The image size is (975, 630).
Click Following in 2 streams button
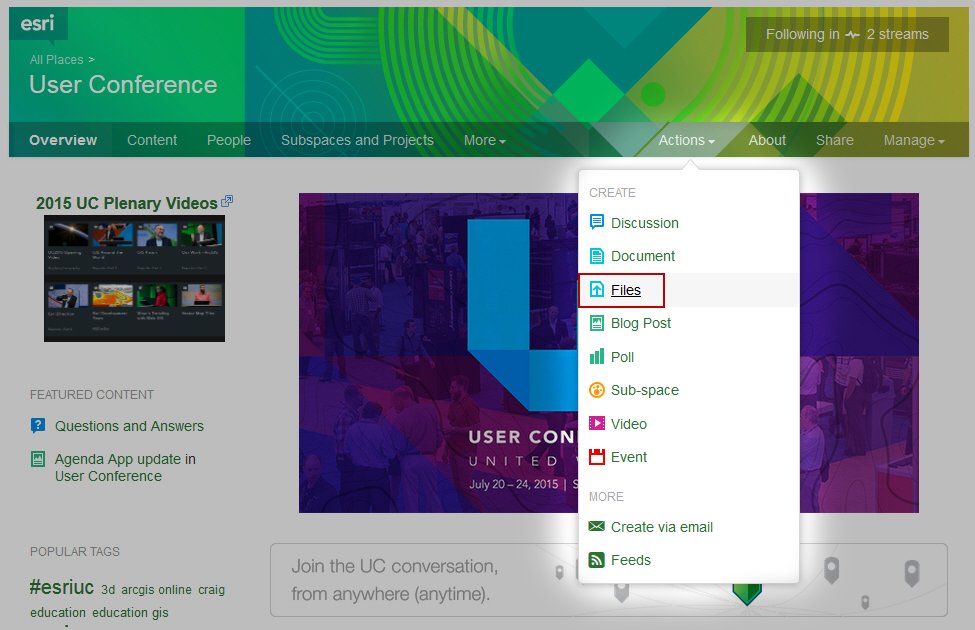point(847,34)
